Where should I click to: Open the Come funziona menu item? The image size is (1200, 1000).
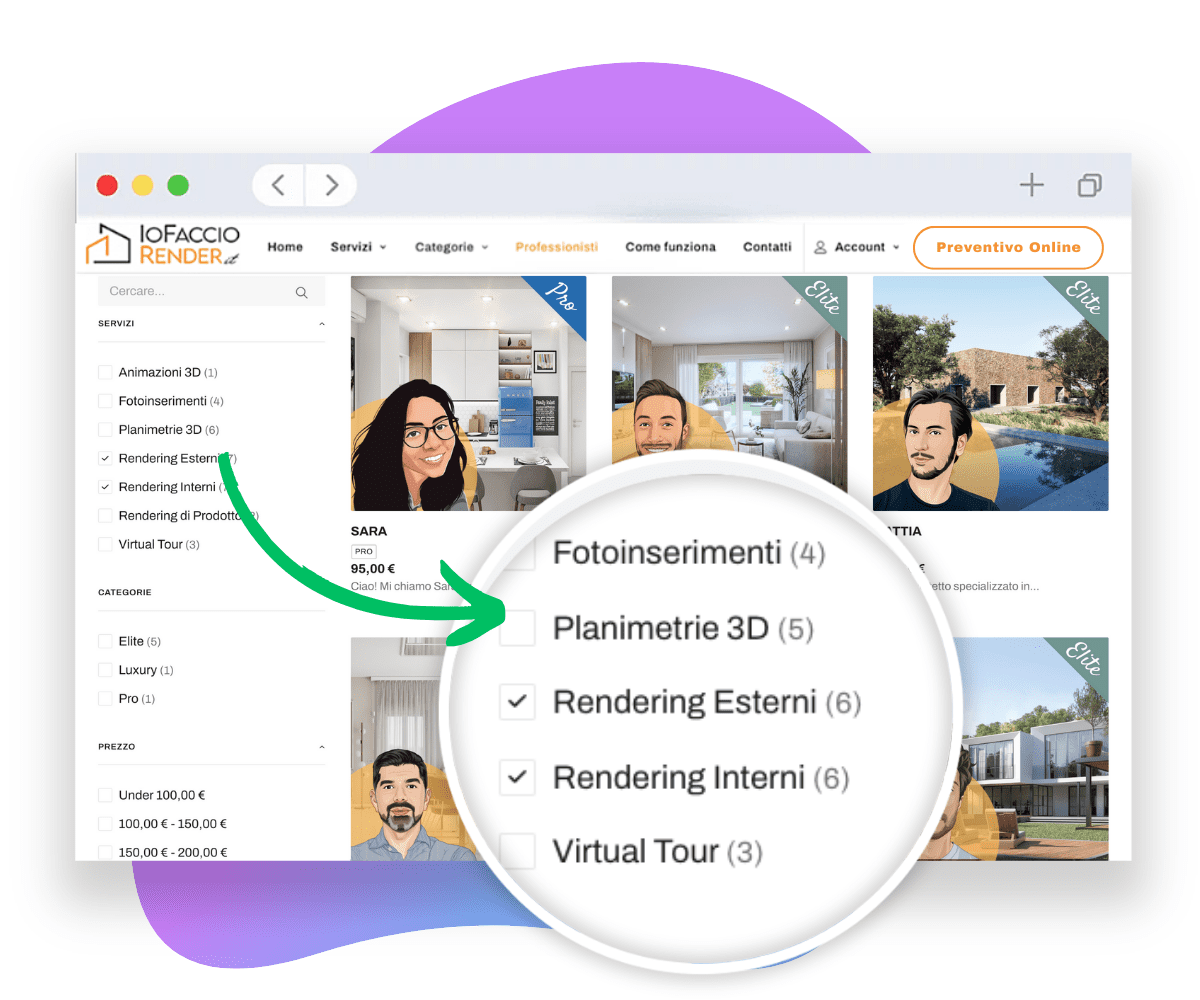coord(670,247)
